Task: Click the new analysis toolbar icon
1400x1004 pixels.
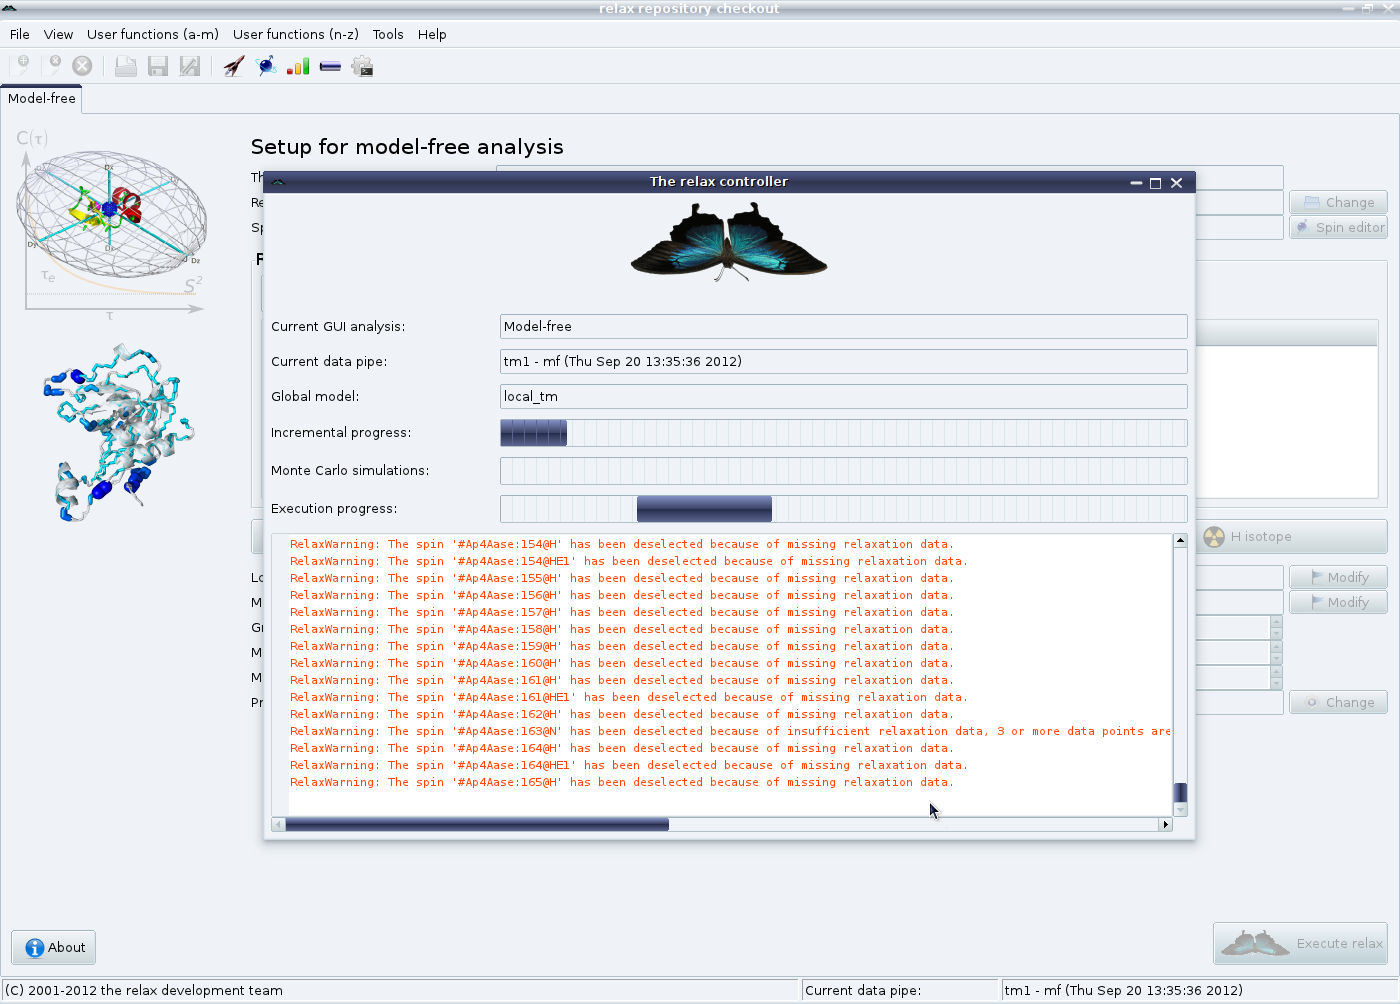Action: point(20,66)
